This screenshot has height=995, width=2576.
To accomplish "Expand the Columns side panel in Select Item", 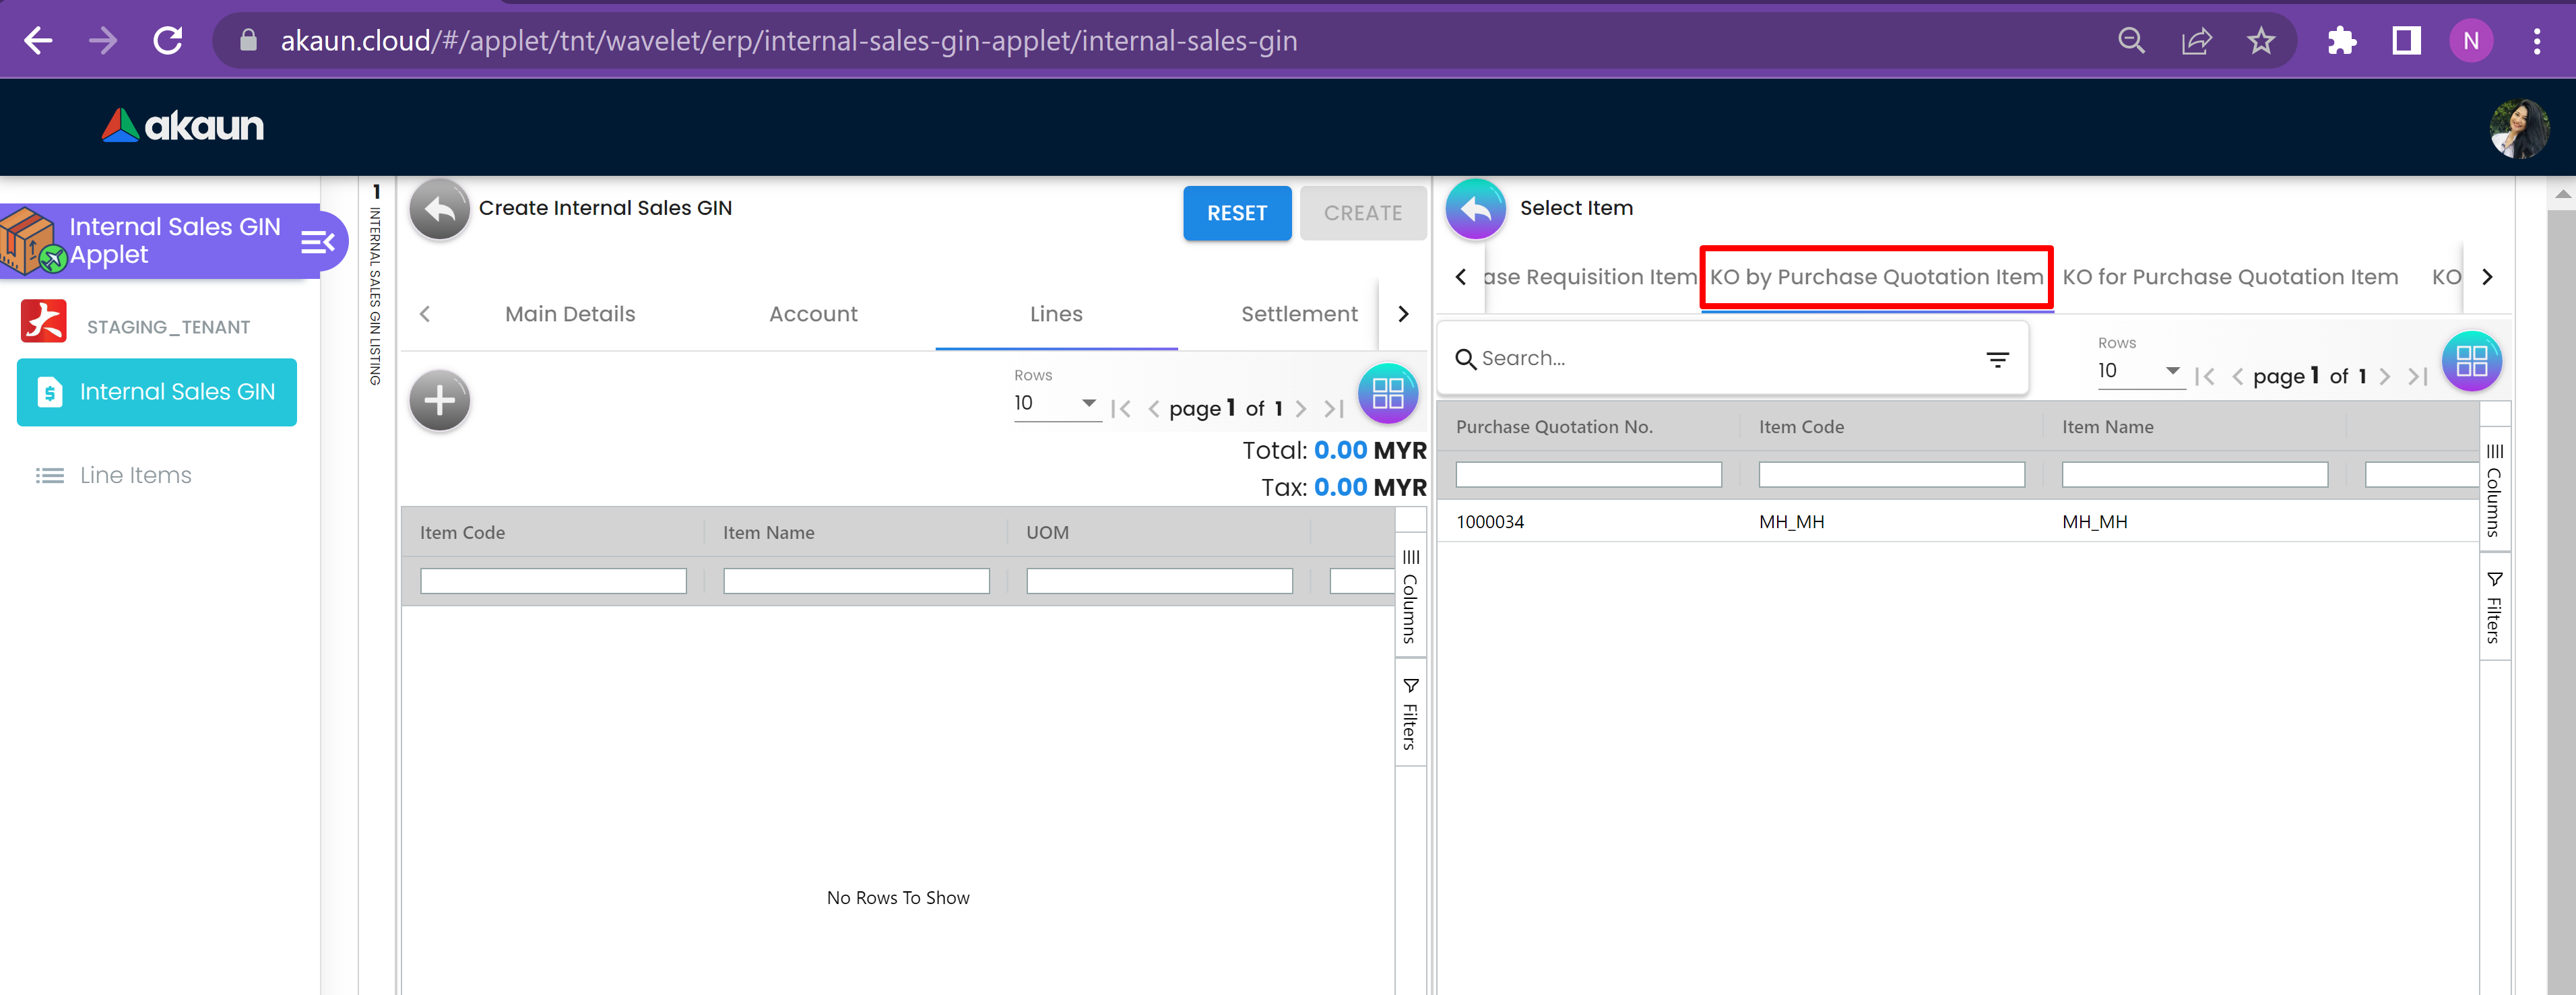I will pos(2494,490).
